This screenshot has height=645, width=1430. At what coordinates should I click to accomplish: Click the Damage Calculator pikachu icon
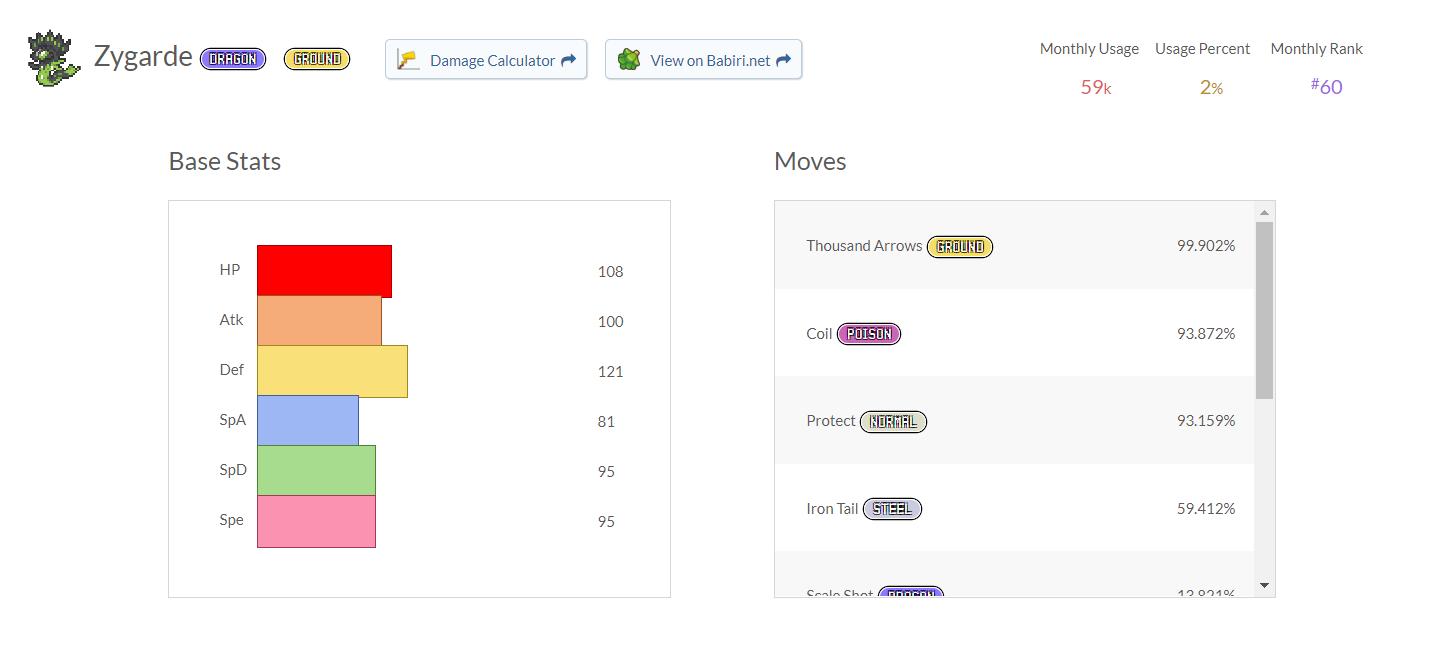pos(407,60)
